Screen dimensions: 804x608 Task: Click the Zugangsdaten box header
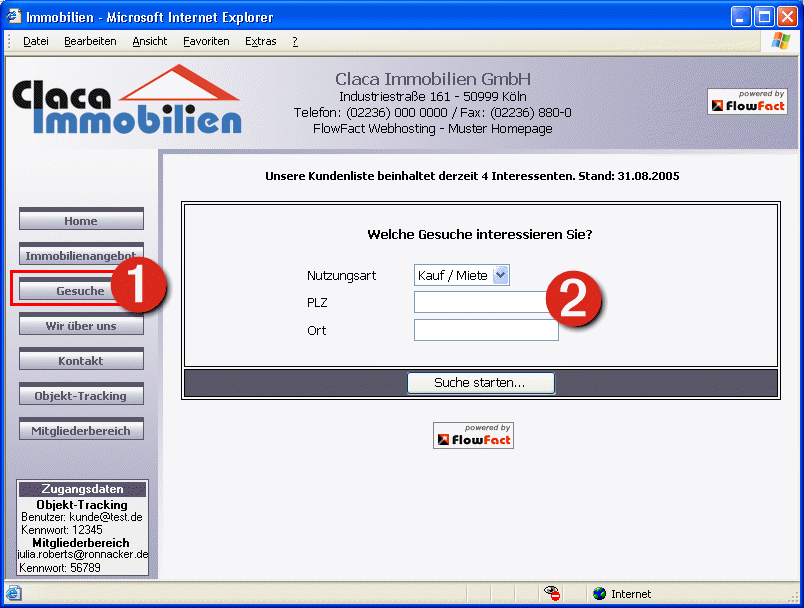pyautogui.click(x=83, y=489)
